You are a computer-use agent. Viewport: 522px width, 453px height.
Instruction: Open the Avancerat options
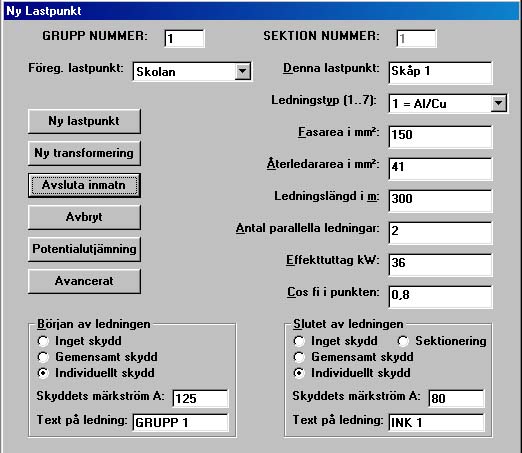click(84, 281)
